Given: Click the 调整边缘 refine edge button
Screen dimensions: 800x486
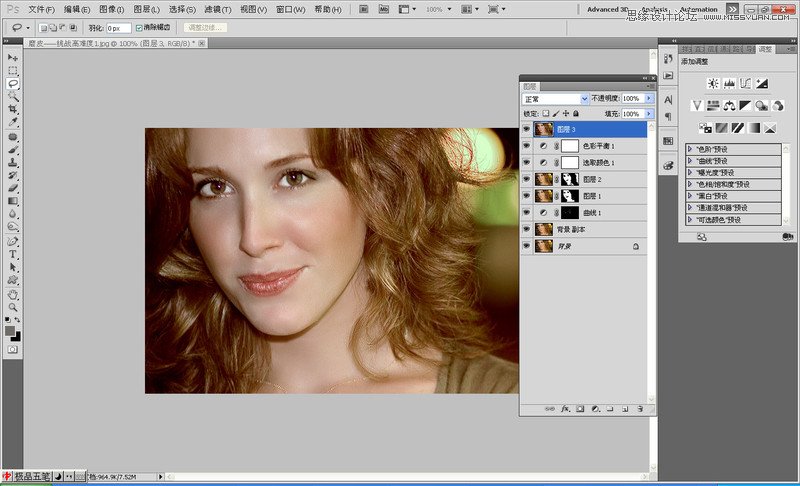Looking at the screenshot, I should (x=203, y=28).
